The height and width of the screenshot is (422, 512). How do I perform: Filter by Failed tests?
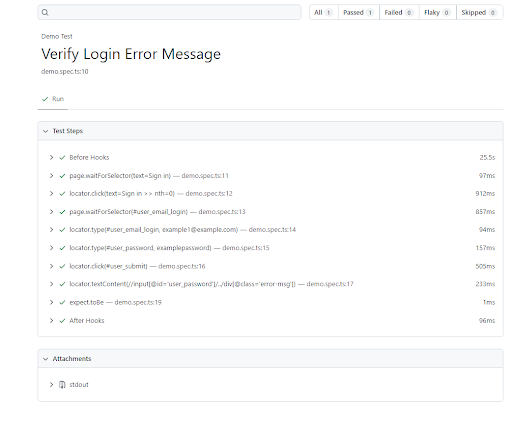point(399,12)
